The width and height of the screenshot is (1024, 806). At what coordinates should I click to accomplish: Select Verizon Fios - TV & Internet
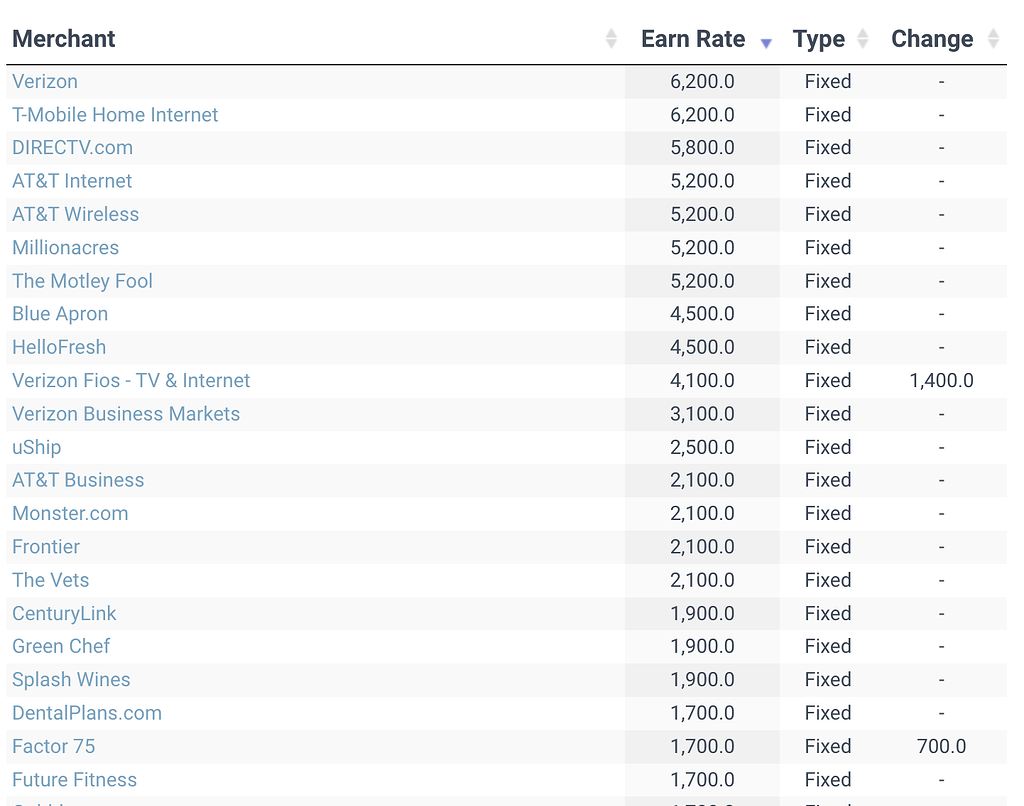pos(131,381)
